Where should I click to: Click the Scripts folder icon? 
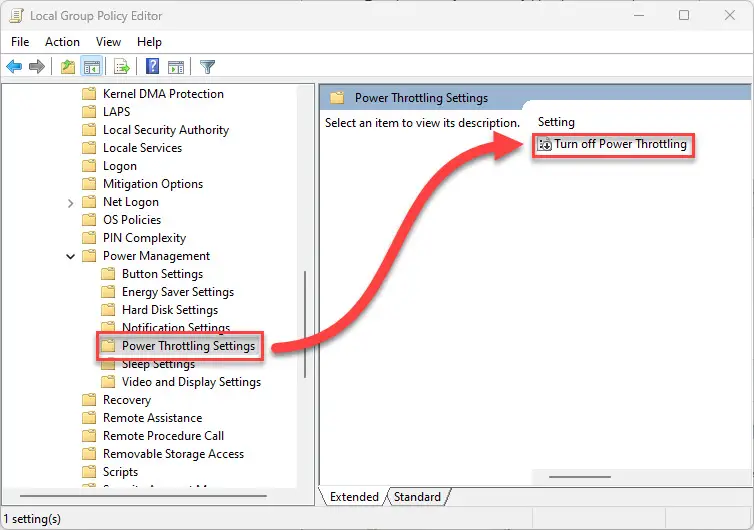tap(89, 472)
